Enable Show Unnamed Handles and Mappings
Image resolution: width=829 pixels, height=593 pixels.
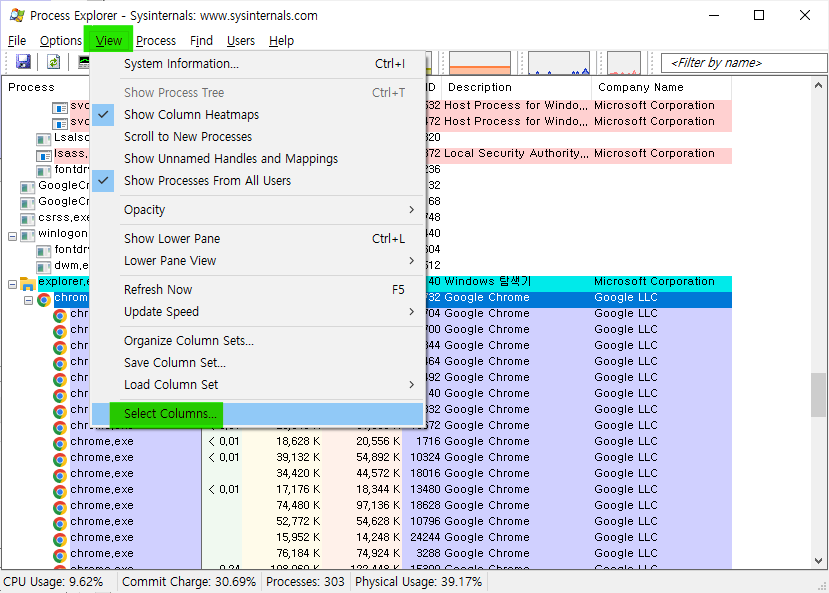pos(257,159)
